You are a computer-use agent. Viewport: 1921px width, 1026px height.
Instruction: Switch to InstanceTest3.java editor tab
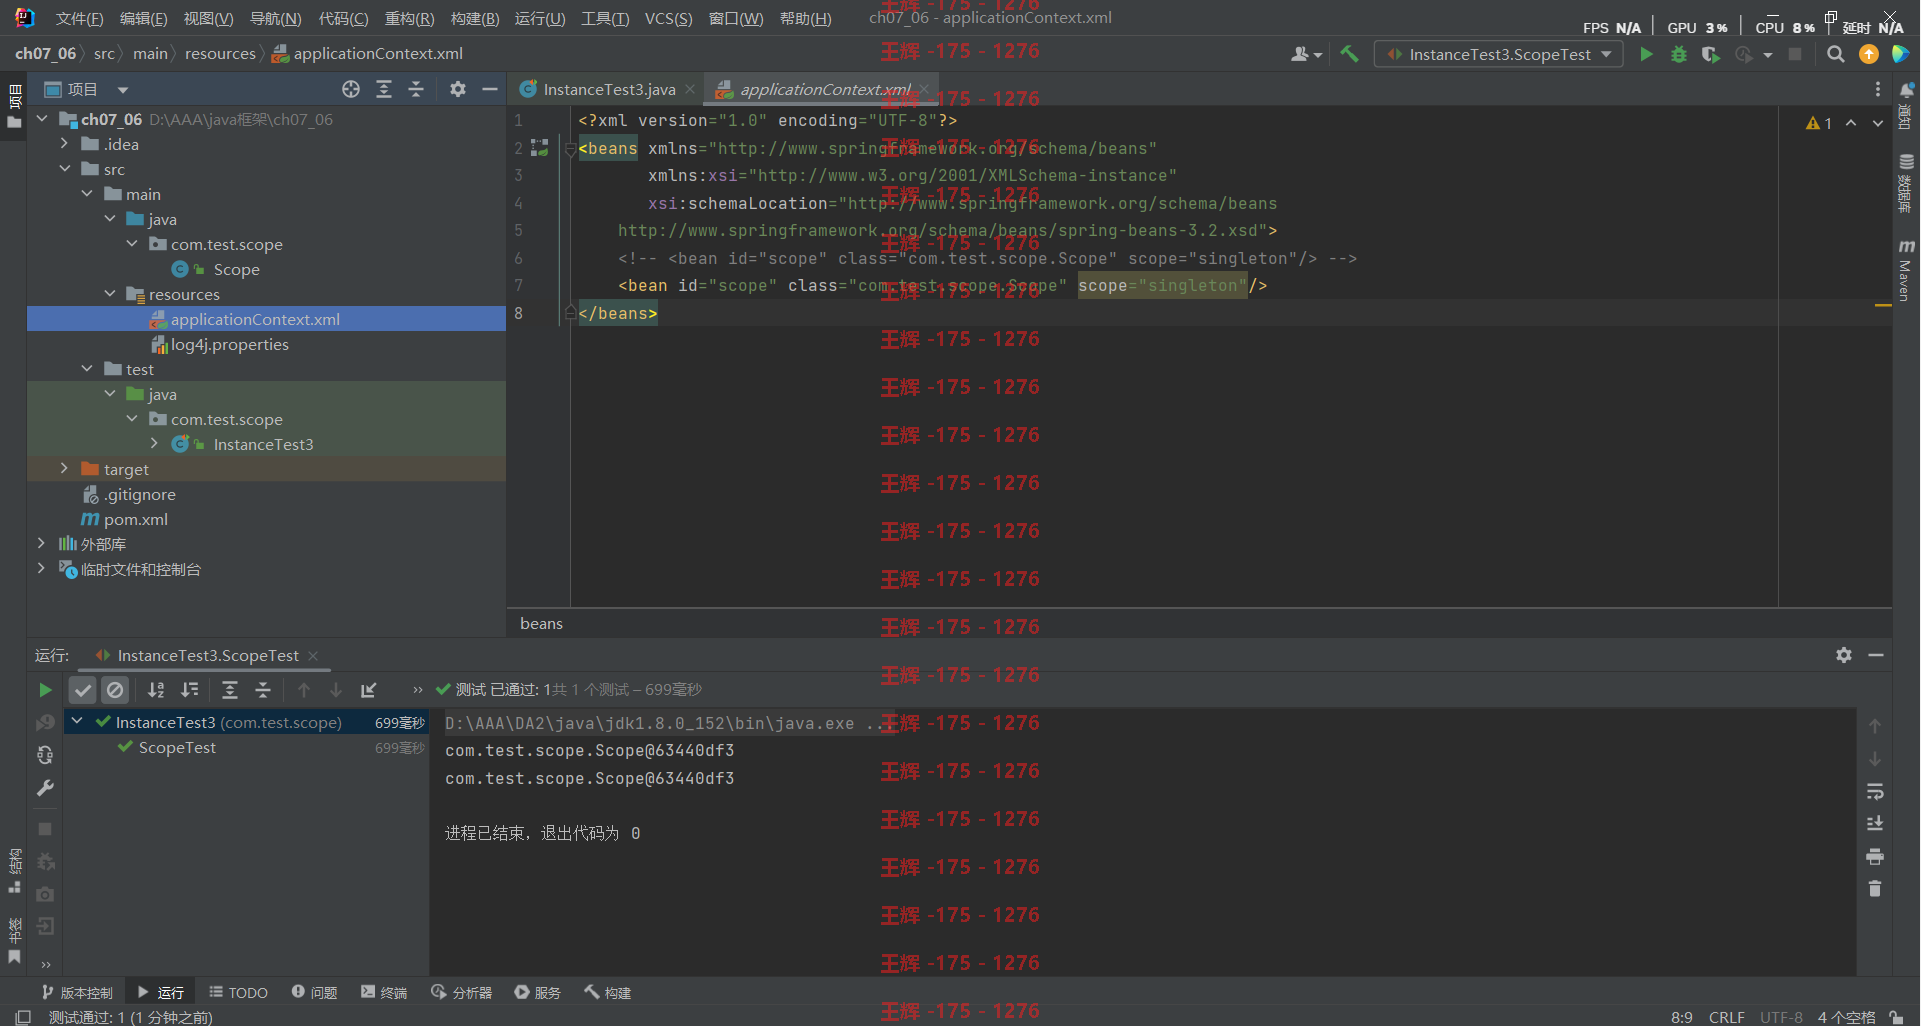click(608, 89)
